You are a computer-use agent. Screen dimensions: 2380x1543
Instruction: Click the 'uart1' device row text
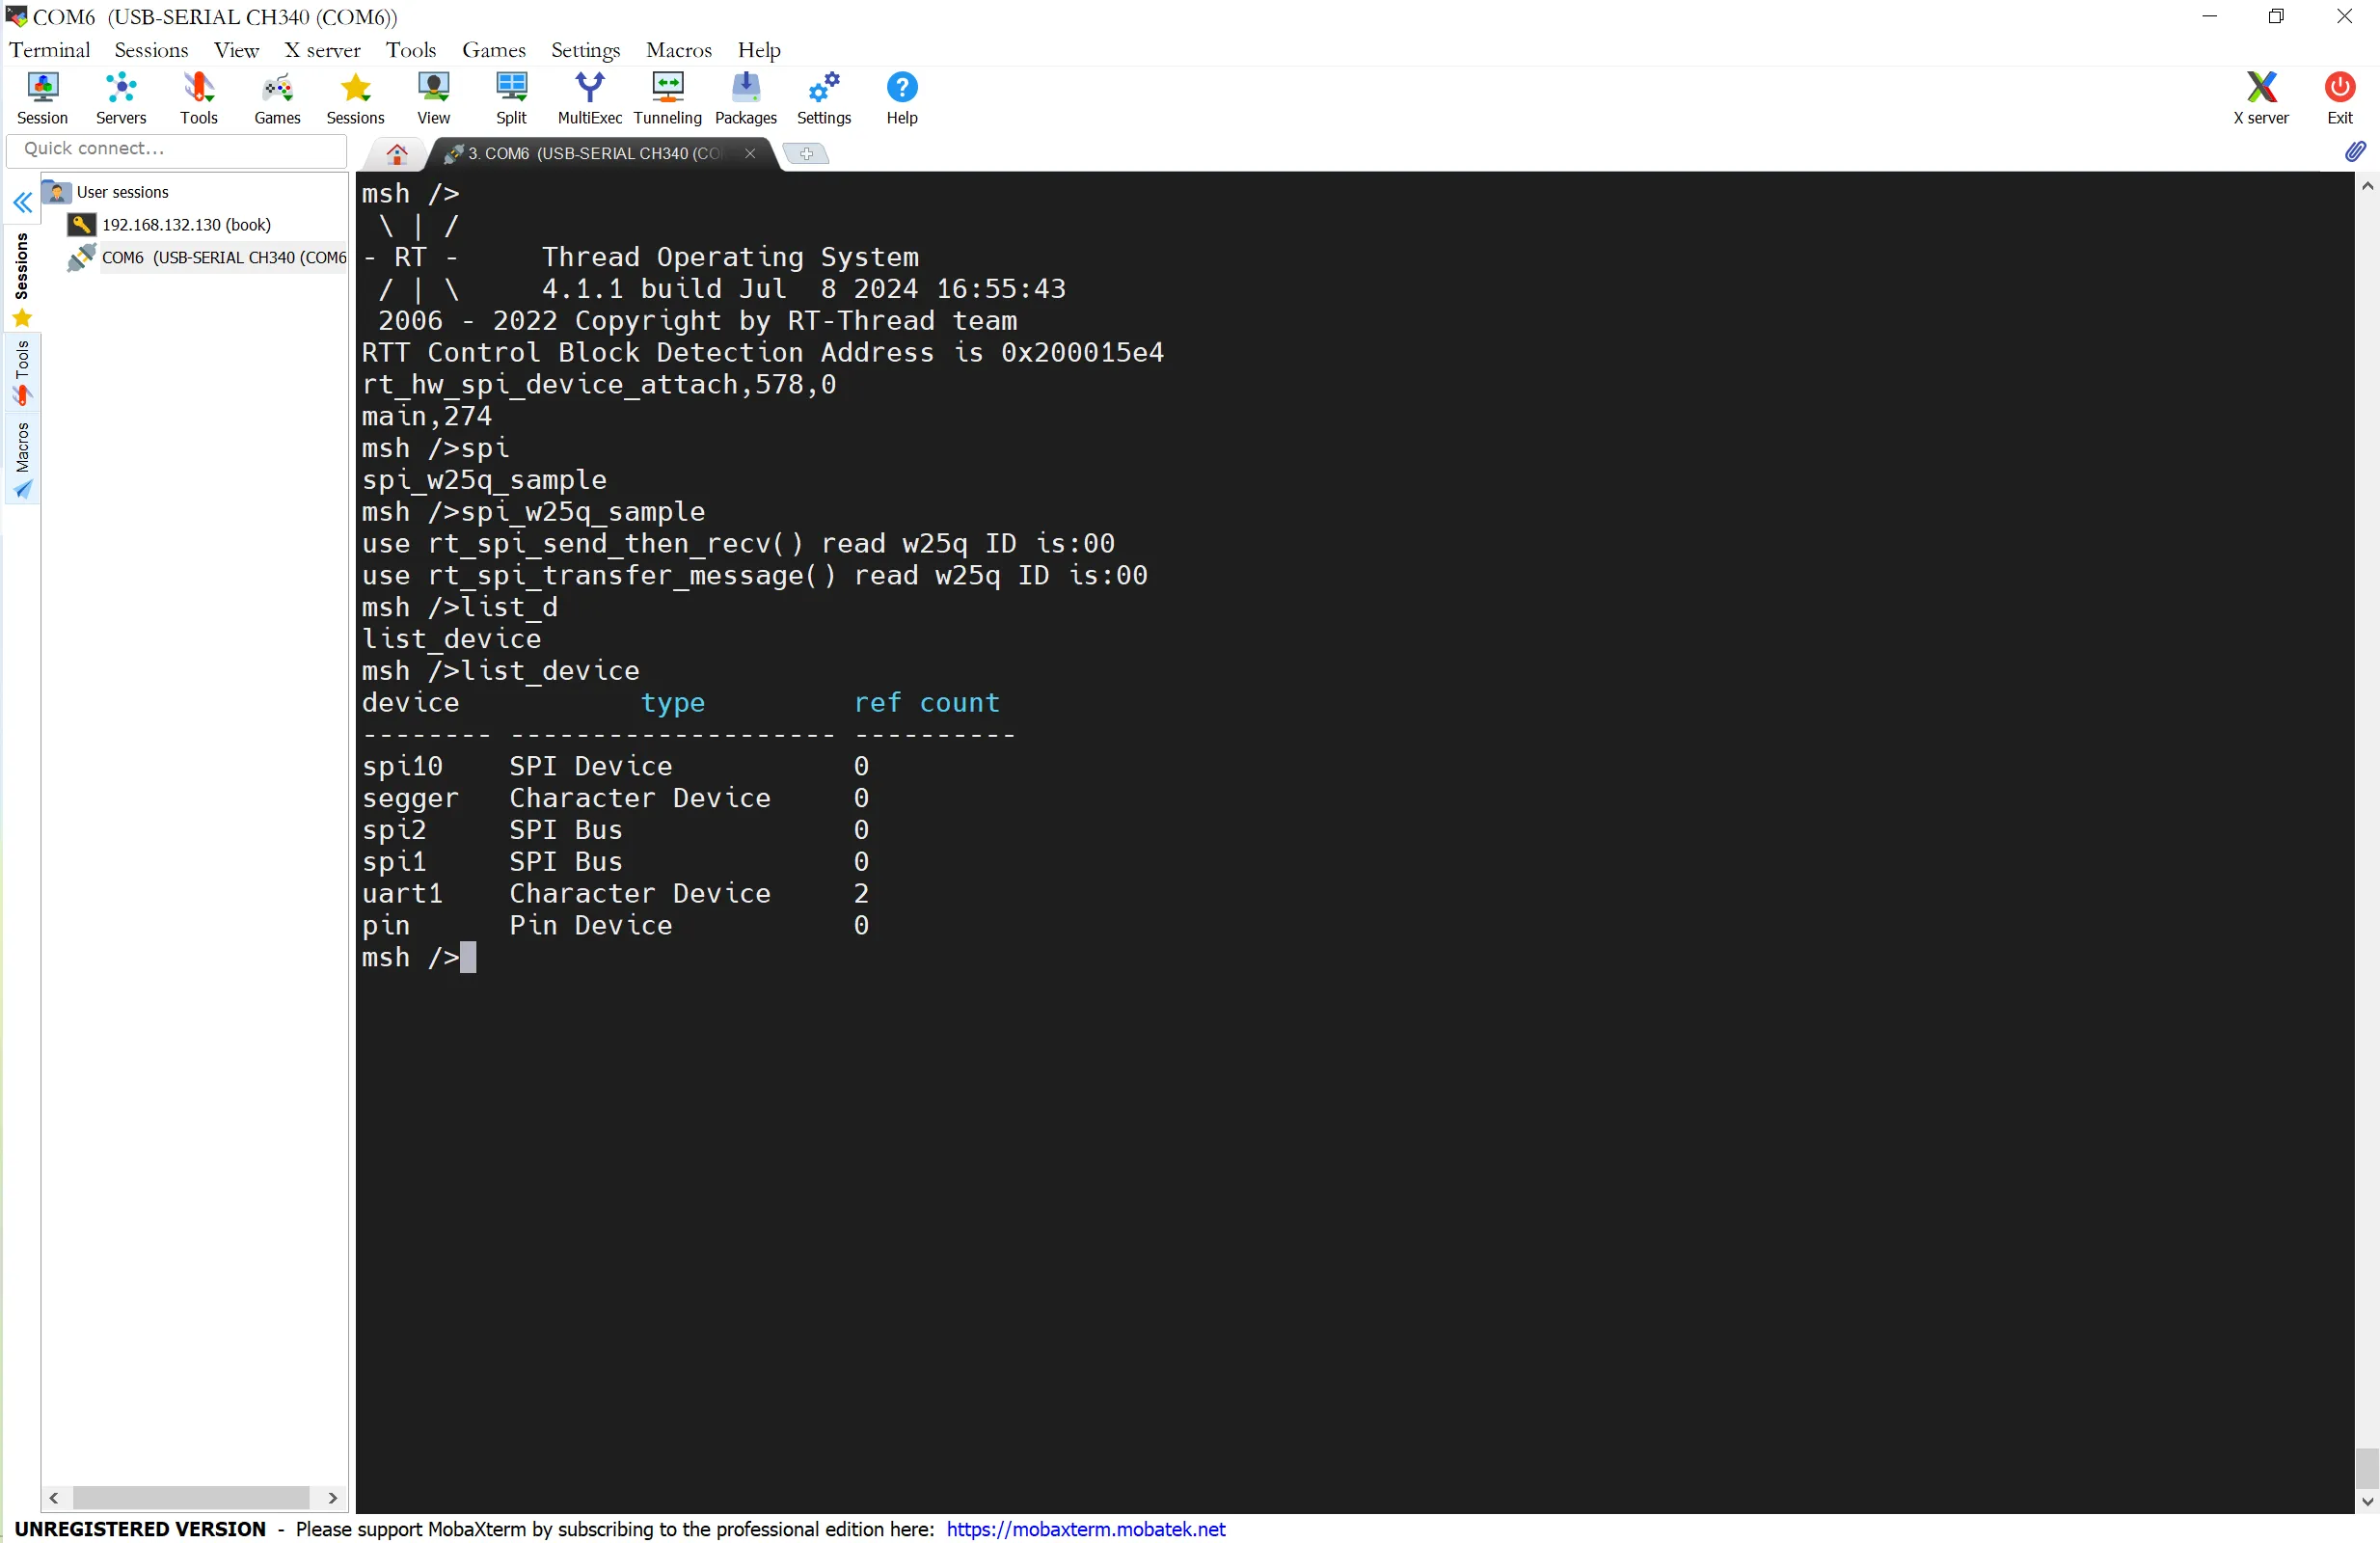click(402, 894)
